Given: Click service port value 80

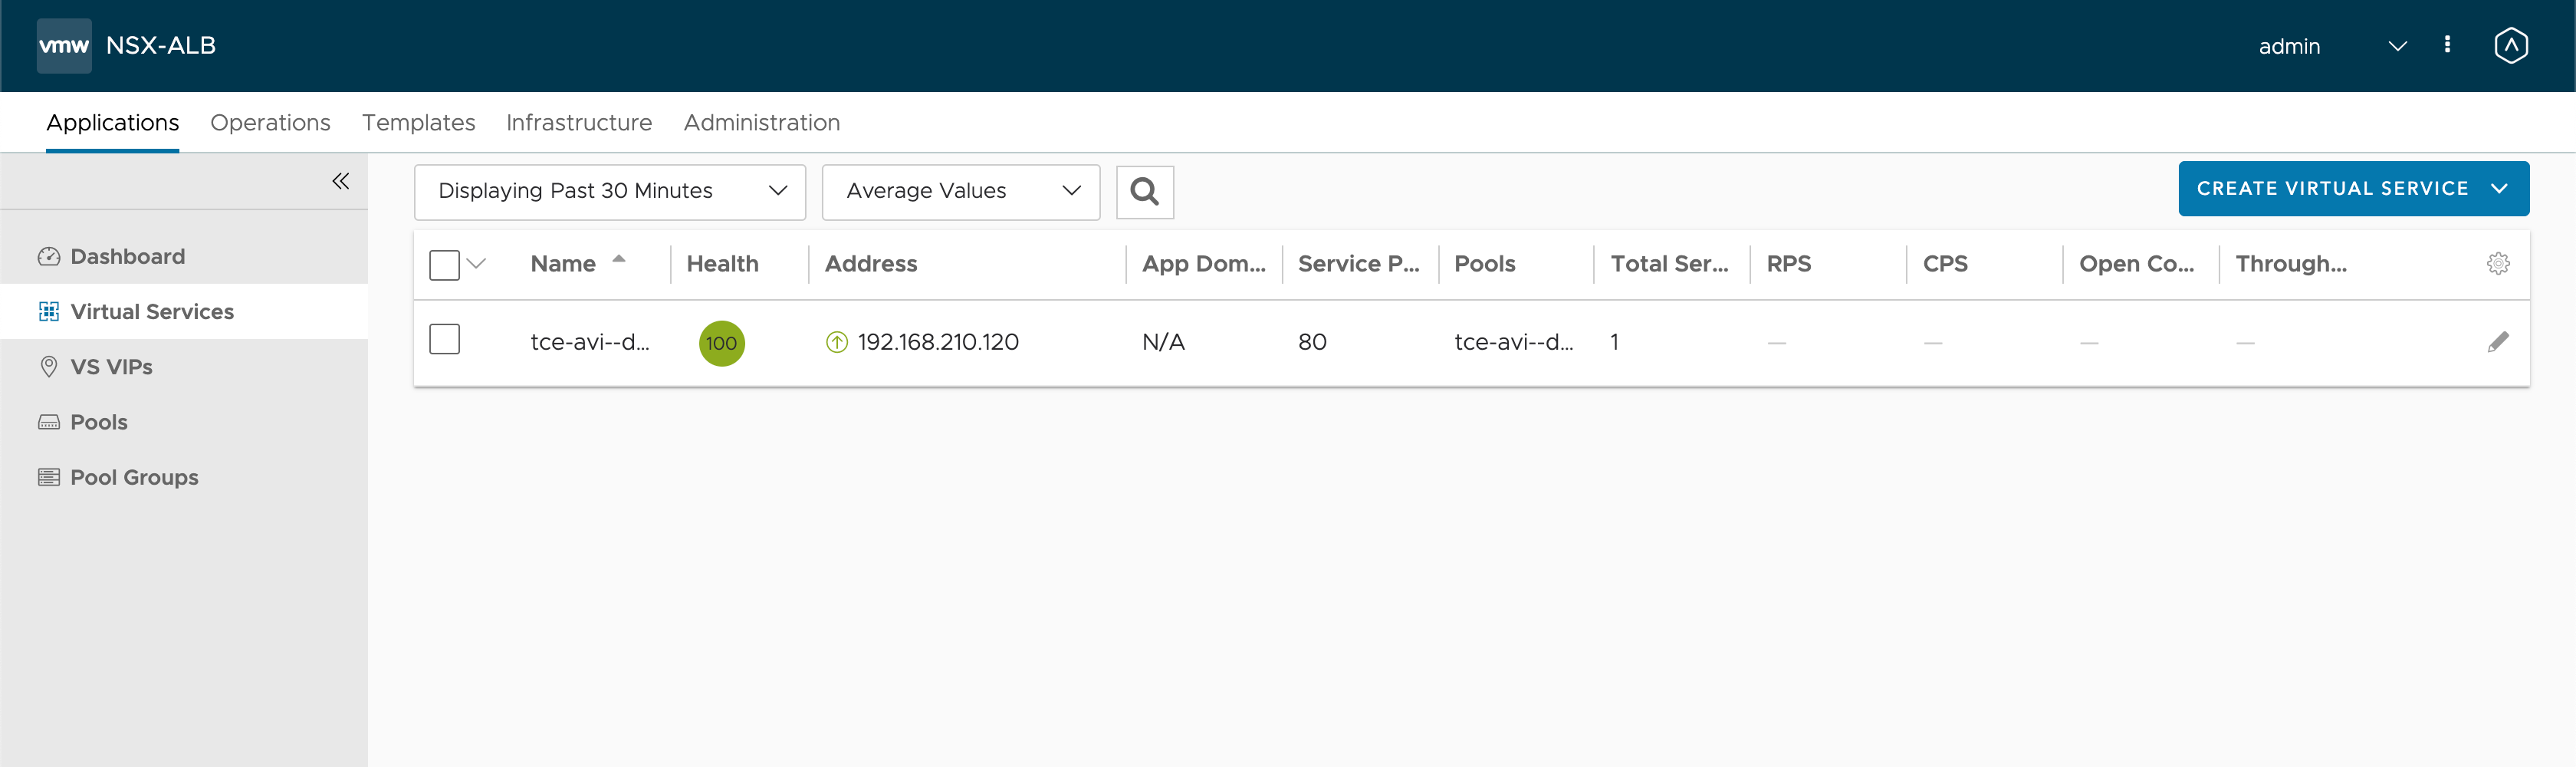Looking at the screenshot, I should pyautogui.click(x=1312, y=343).
